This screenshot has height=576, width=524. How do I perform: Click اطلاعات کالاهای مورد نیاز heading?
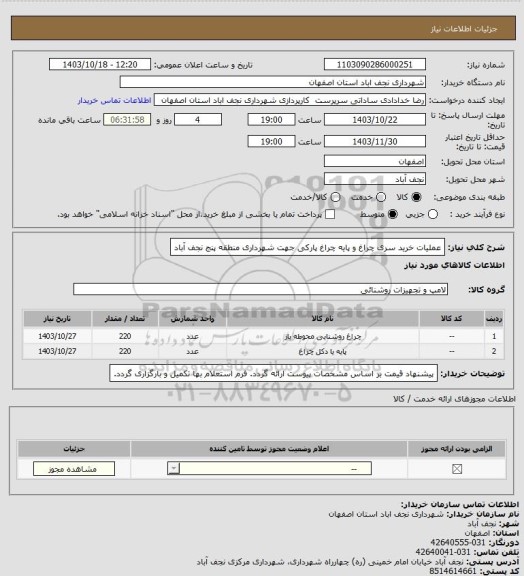454,265
